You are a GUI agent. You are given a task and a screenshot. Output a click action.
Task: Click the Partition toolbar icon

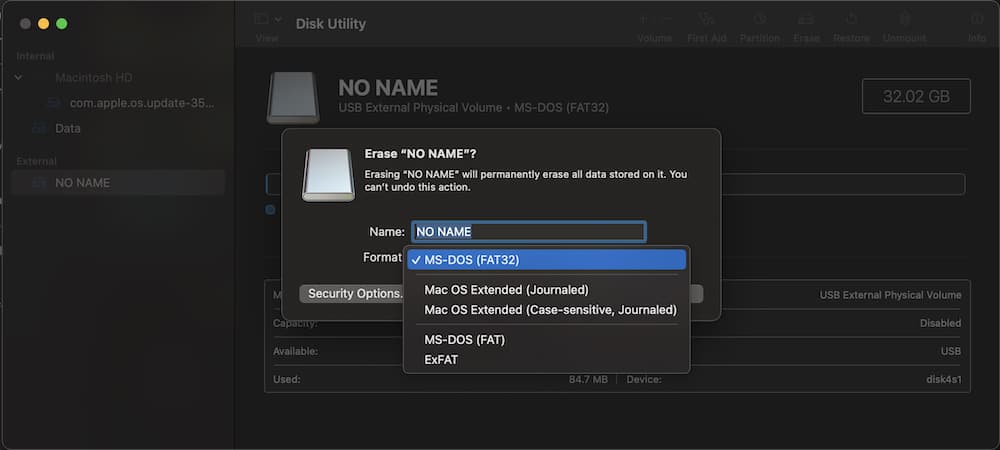(760, 19)
